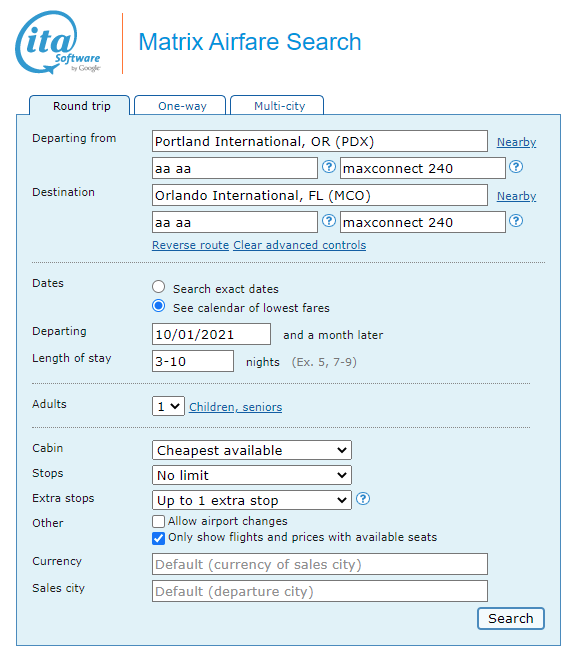Open help icon beside departure maxconnect field
This screenshot has width=566, height=658.
click(x=516, y=167)
